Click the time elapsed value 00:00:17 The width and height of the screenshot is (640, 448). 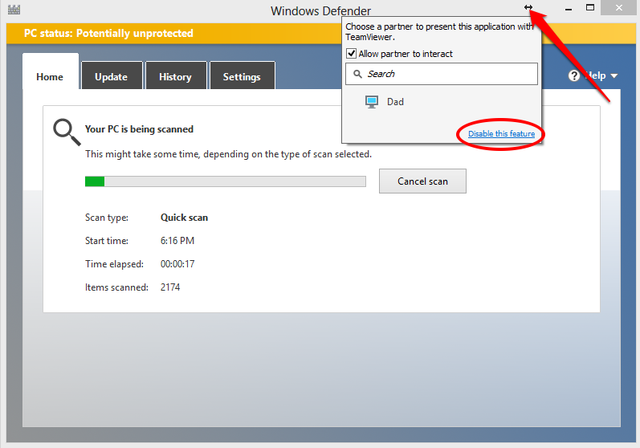pyautogui.click(x=177, y=264)
